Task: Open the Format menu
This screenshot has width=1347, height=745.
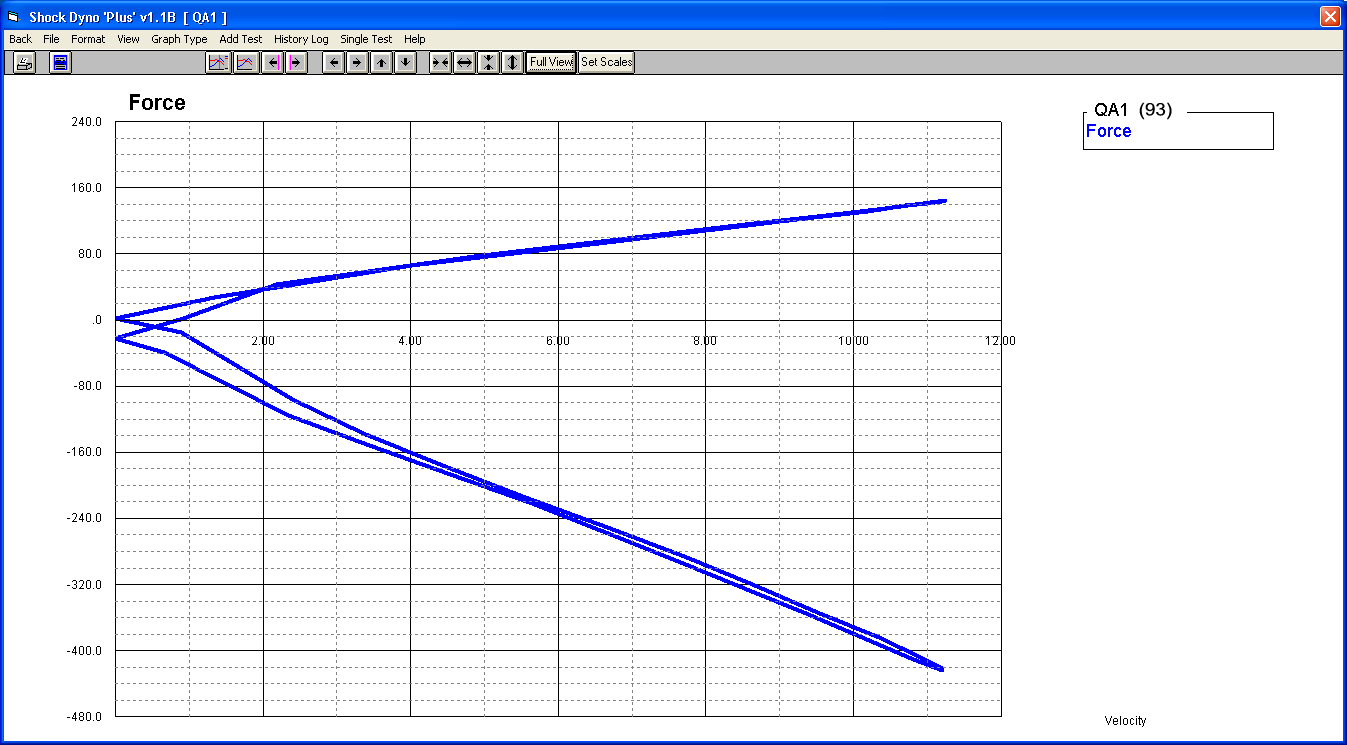Action: 88,39
